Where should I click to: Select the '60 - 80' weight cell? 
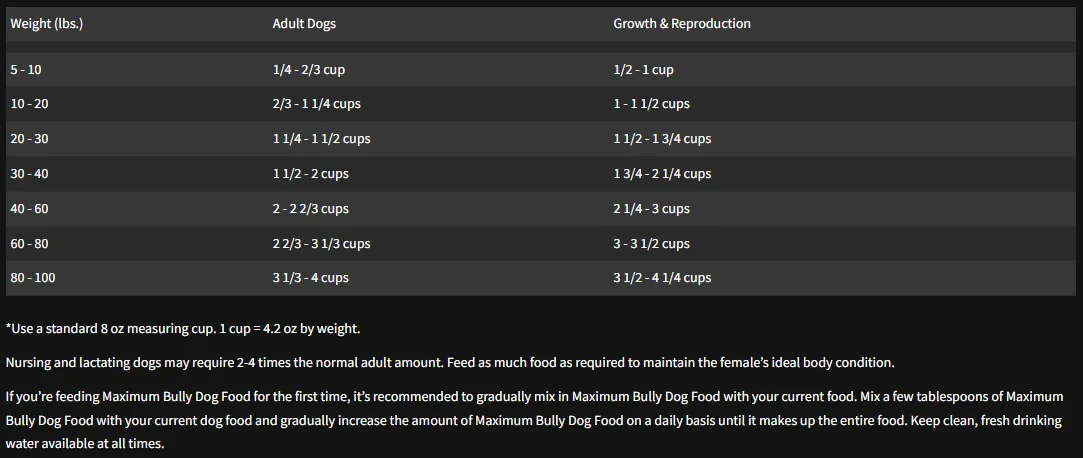coord(29,244)
